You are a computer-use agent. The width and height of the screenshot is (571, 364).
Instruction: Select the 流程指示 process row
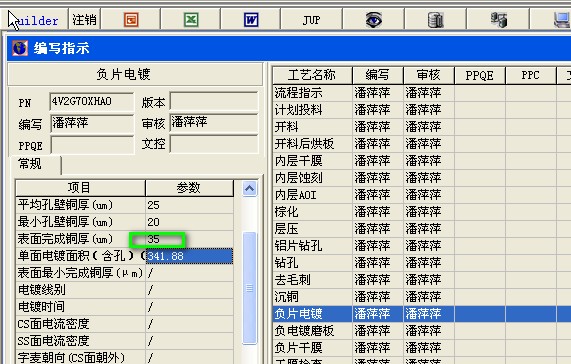(x=422, y=93)
